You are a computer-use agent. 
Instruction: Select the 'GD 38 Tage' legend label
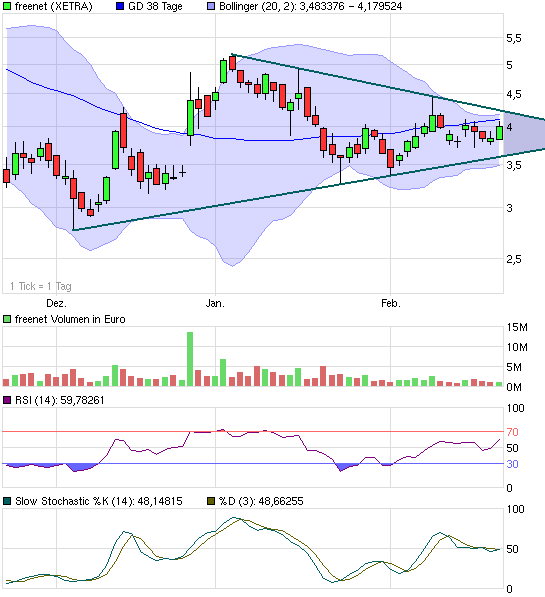coord(155,6)
